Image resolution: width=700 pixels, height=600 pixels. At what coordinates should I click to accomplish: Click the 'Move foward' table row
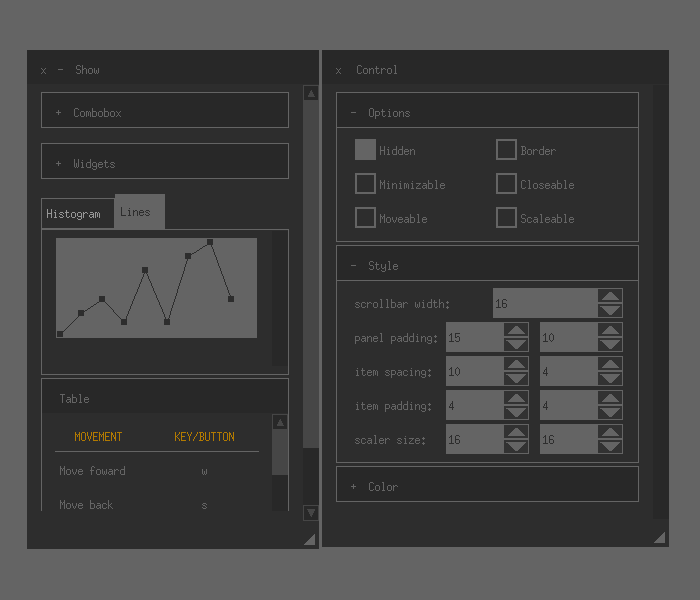tap(157, 471)
